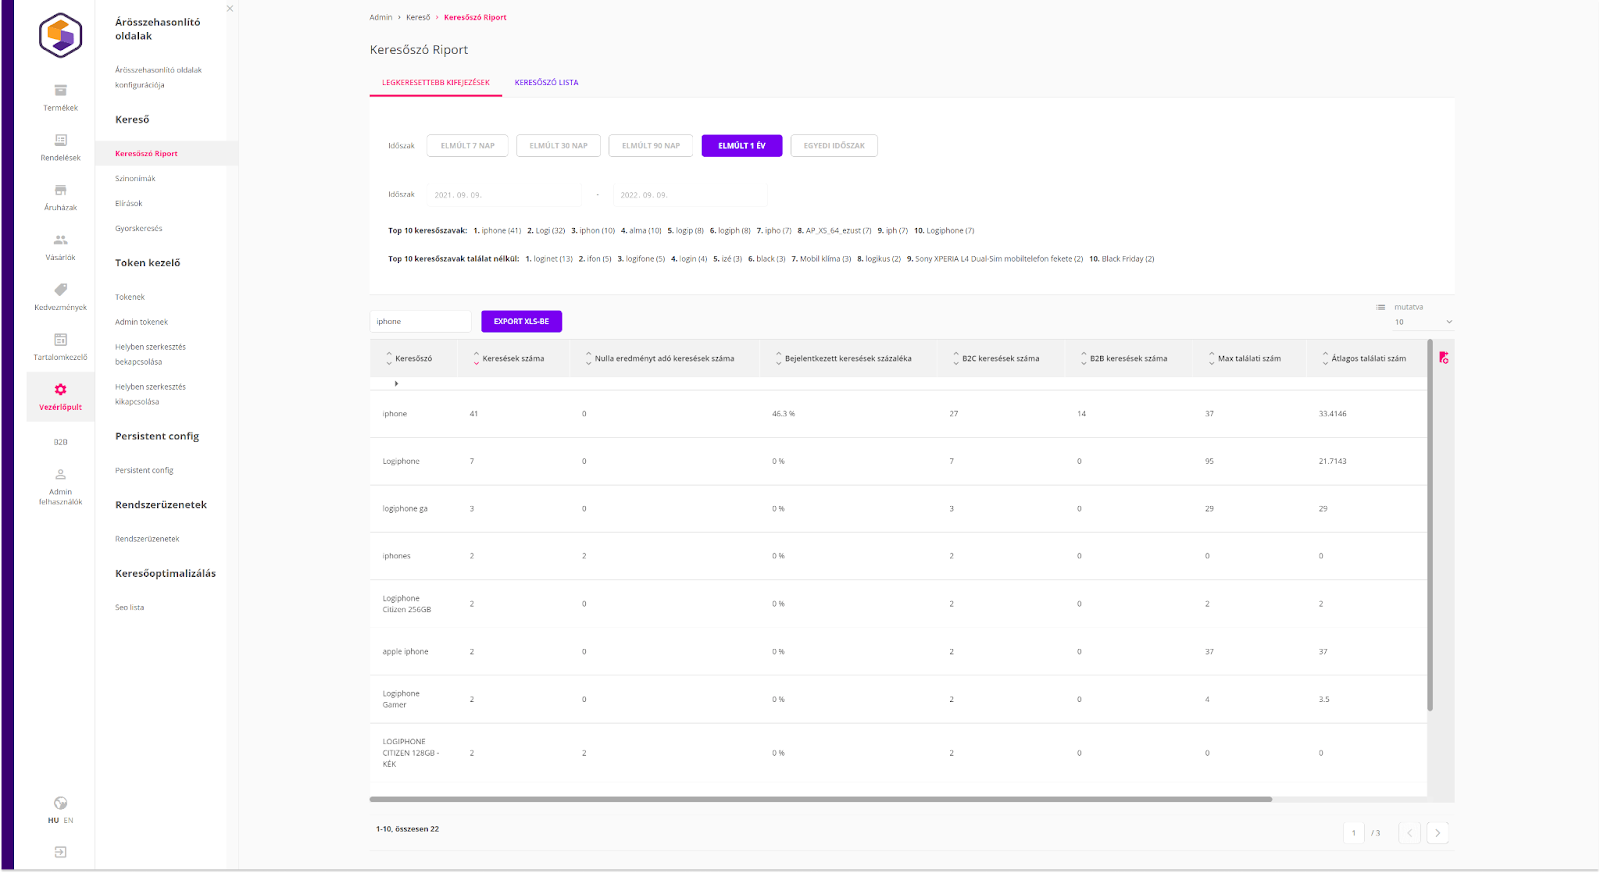Image resolution: width=1600 pixels, height=873 pixels.
Task: Switch language to EN
Action: [x=68, y=821]
